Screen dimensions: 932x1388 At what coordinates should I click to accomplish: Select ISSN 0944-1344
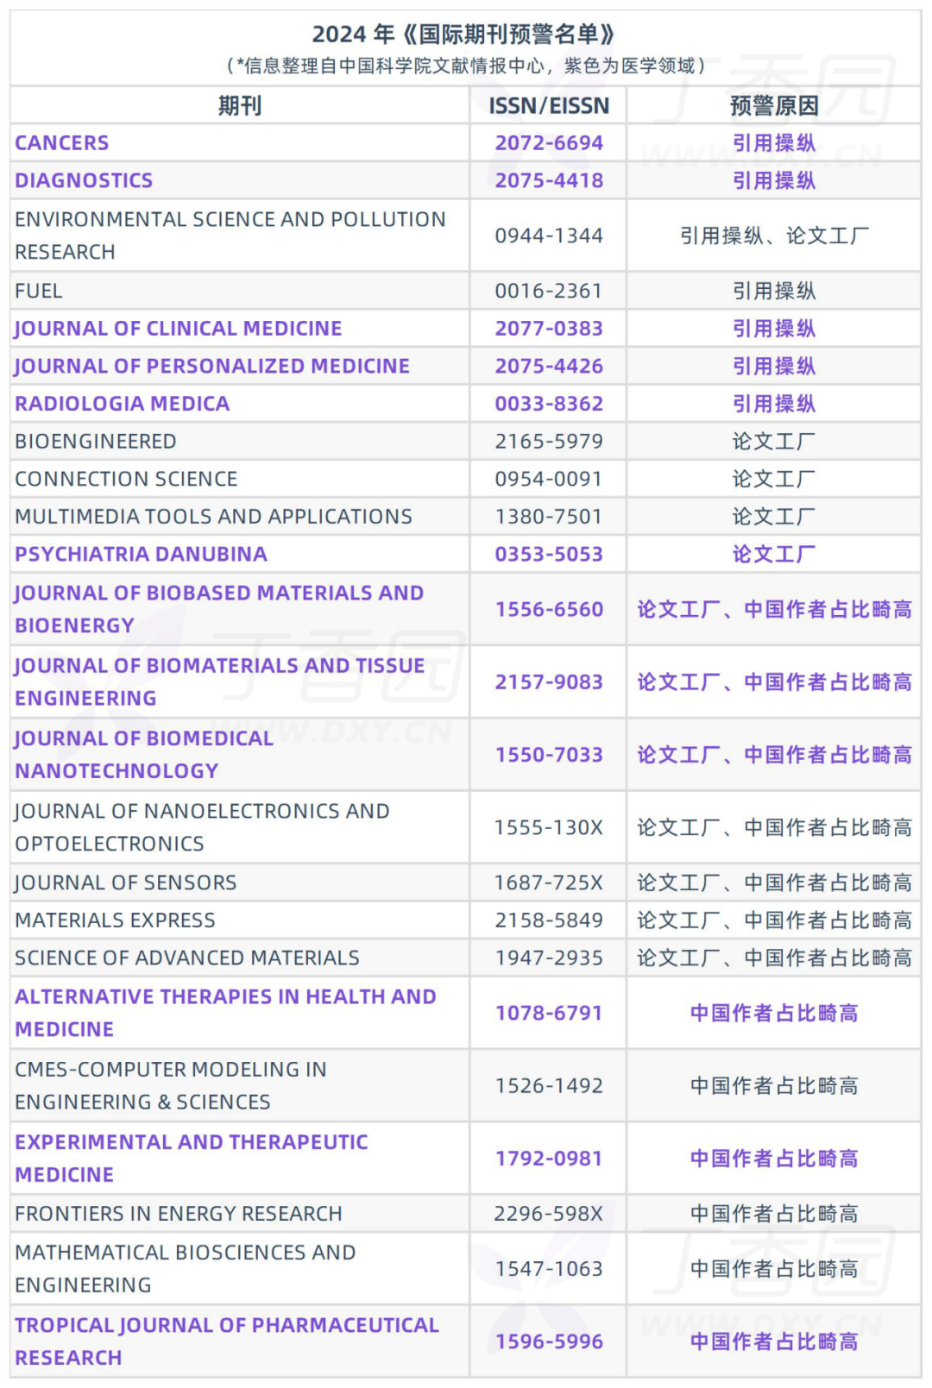[x=549, y=236]
